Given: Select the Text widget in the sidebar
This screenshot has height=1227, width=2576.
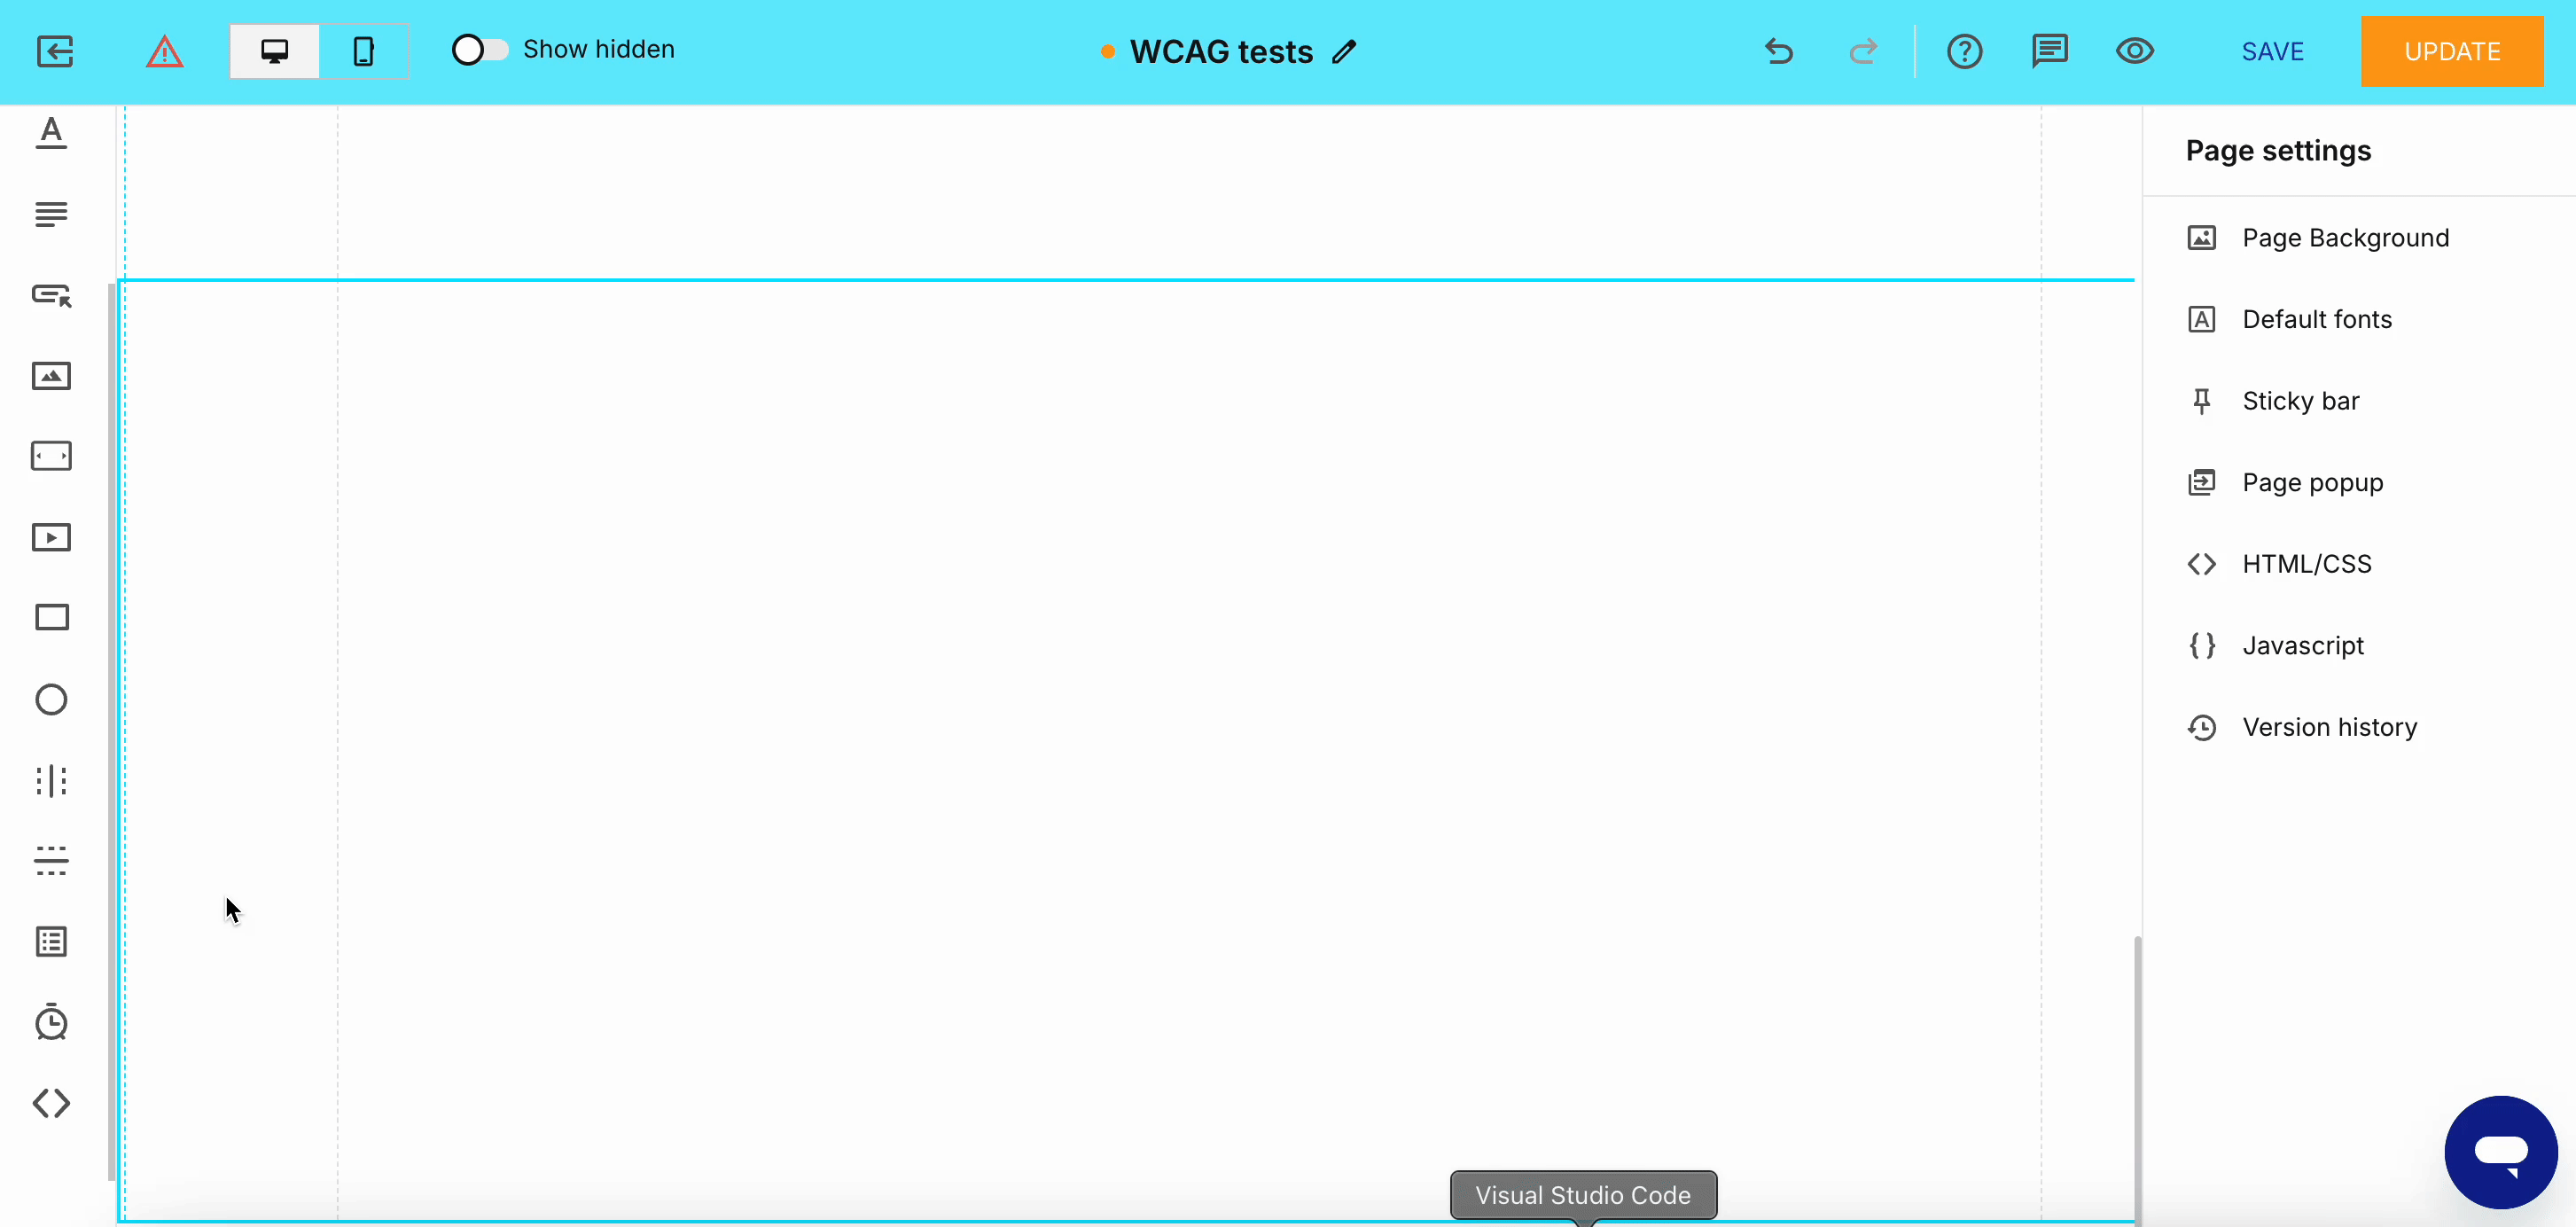Looking at the screenshot, I should pos(51,133).
